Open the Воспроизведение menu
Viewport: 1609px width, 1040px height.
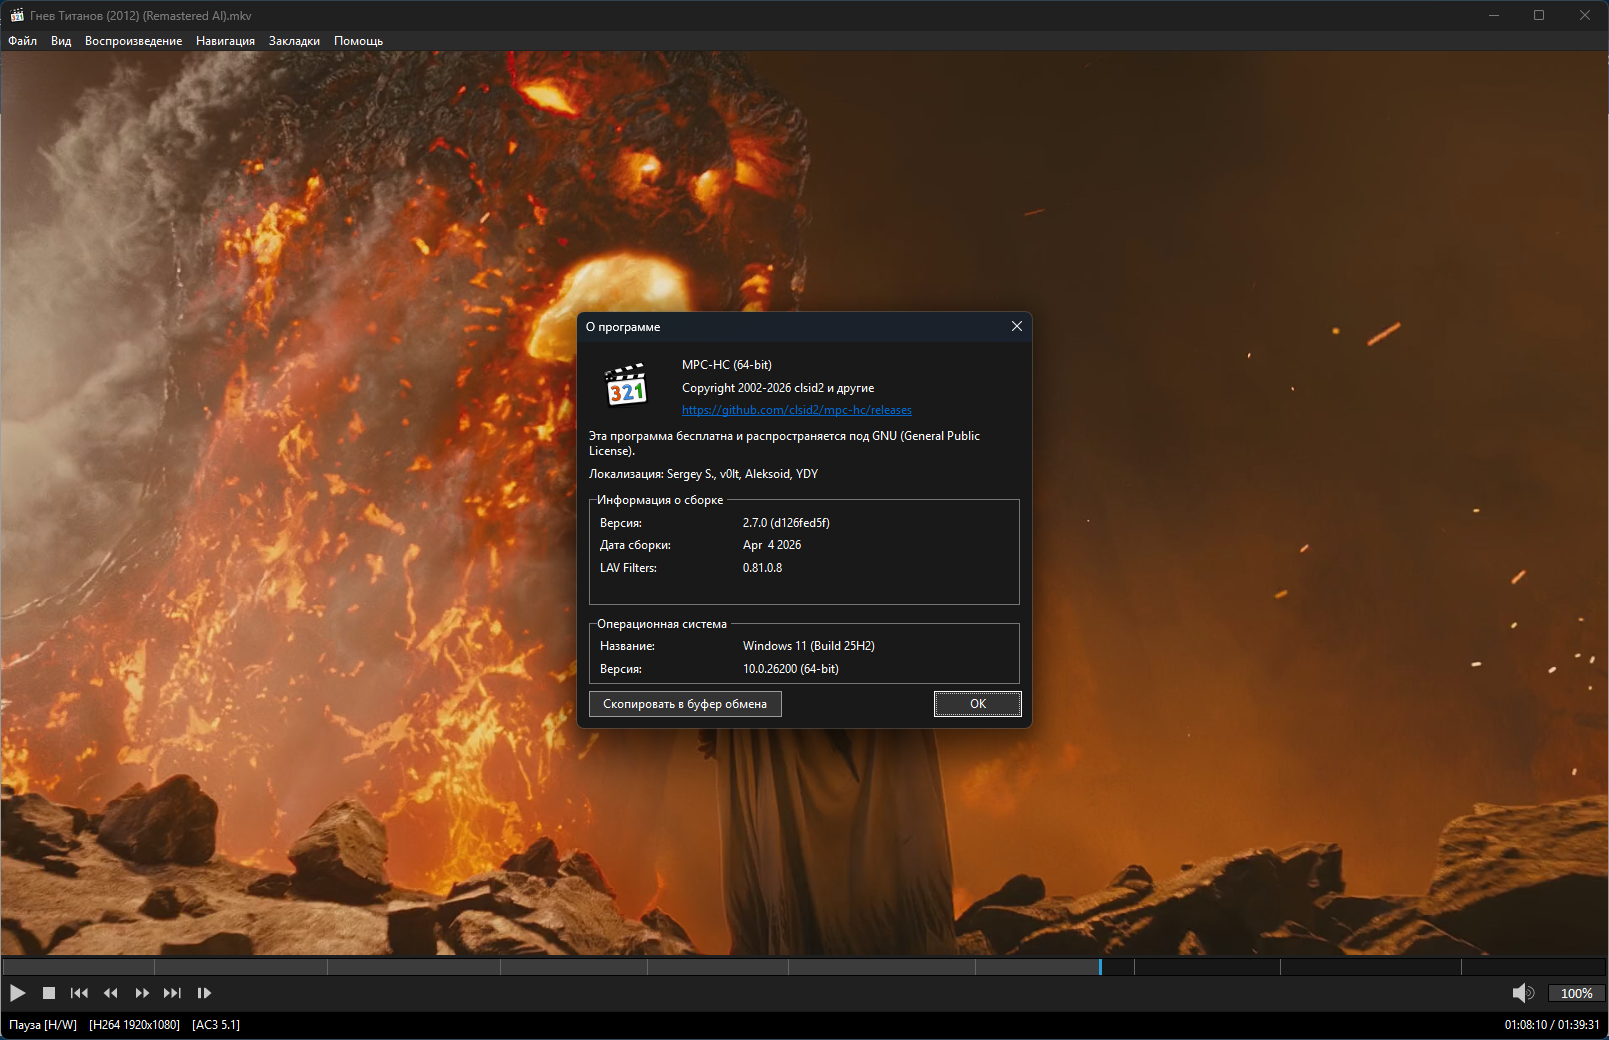(134, 41)
